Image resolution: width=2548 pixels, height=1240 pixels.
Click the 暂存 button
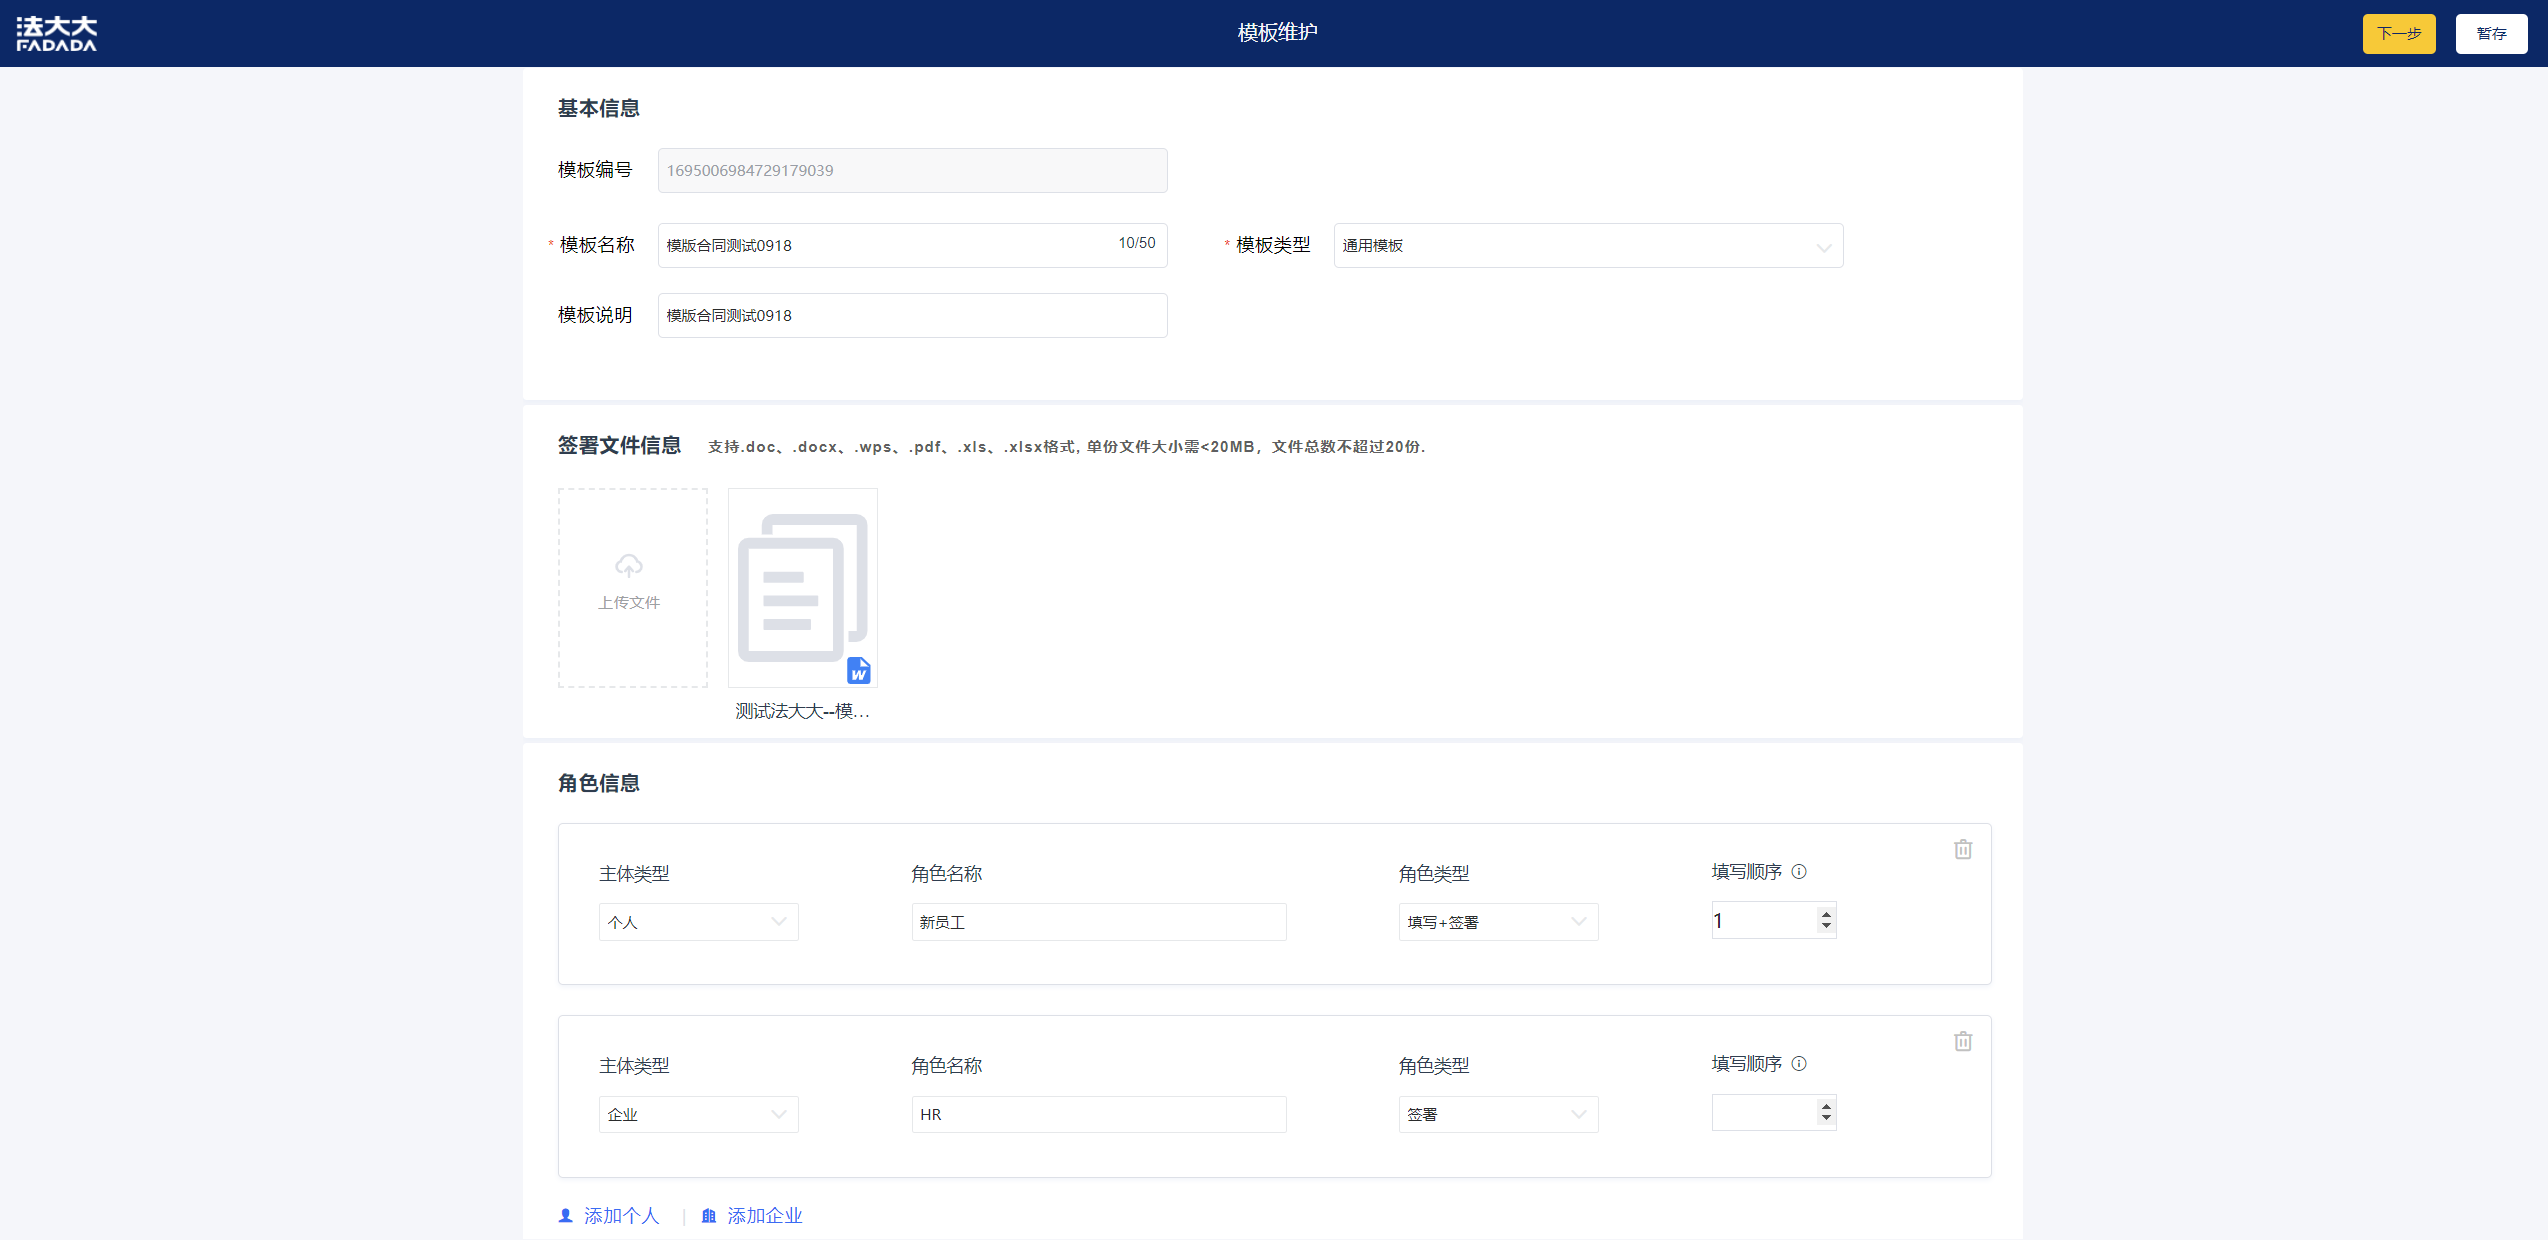pos(2491,34)
